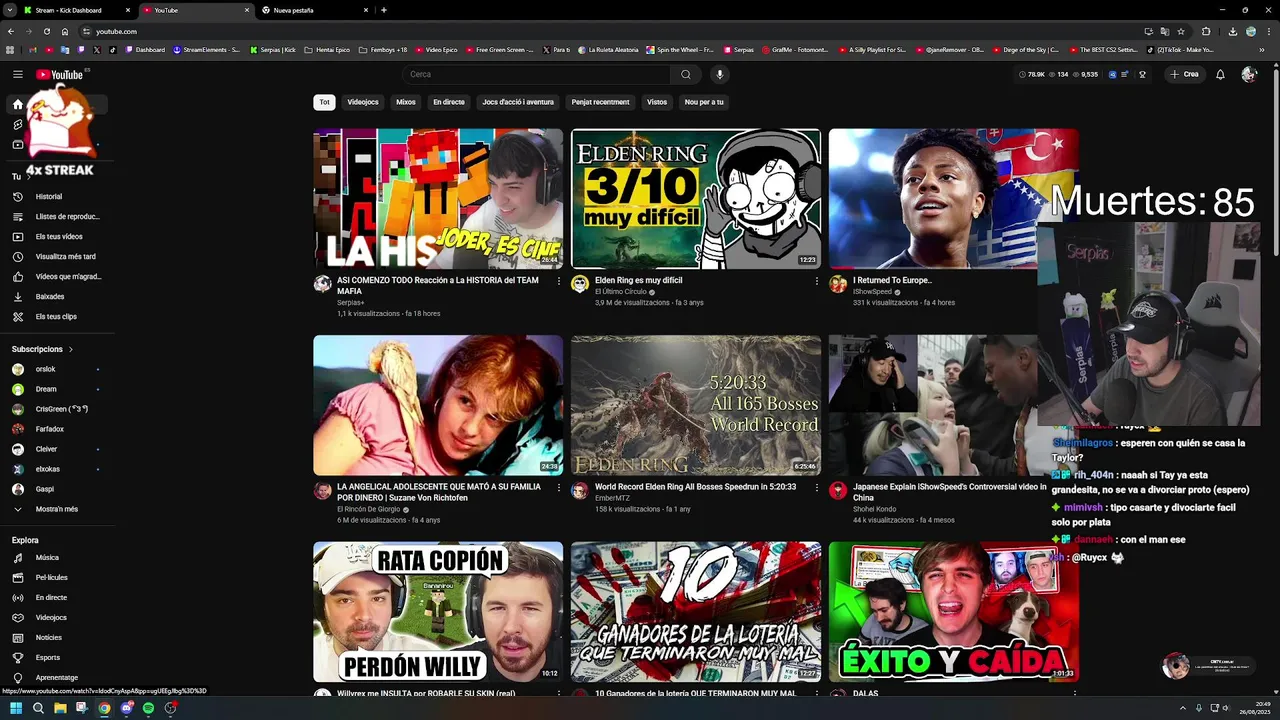Open the orslok subscription channel
This screenshot has height=720, width=1280.
coord(58,369)
